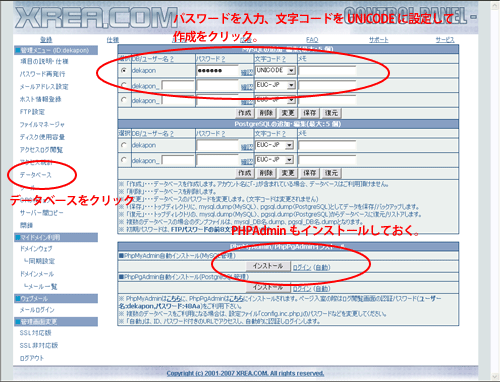Open first PostgreSQL row EUC-JP dropdown
Screen dimensions: 500x382
[274, 145]
